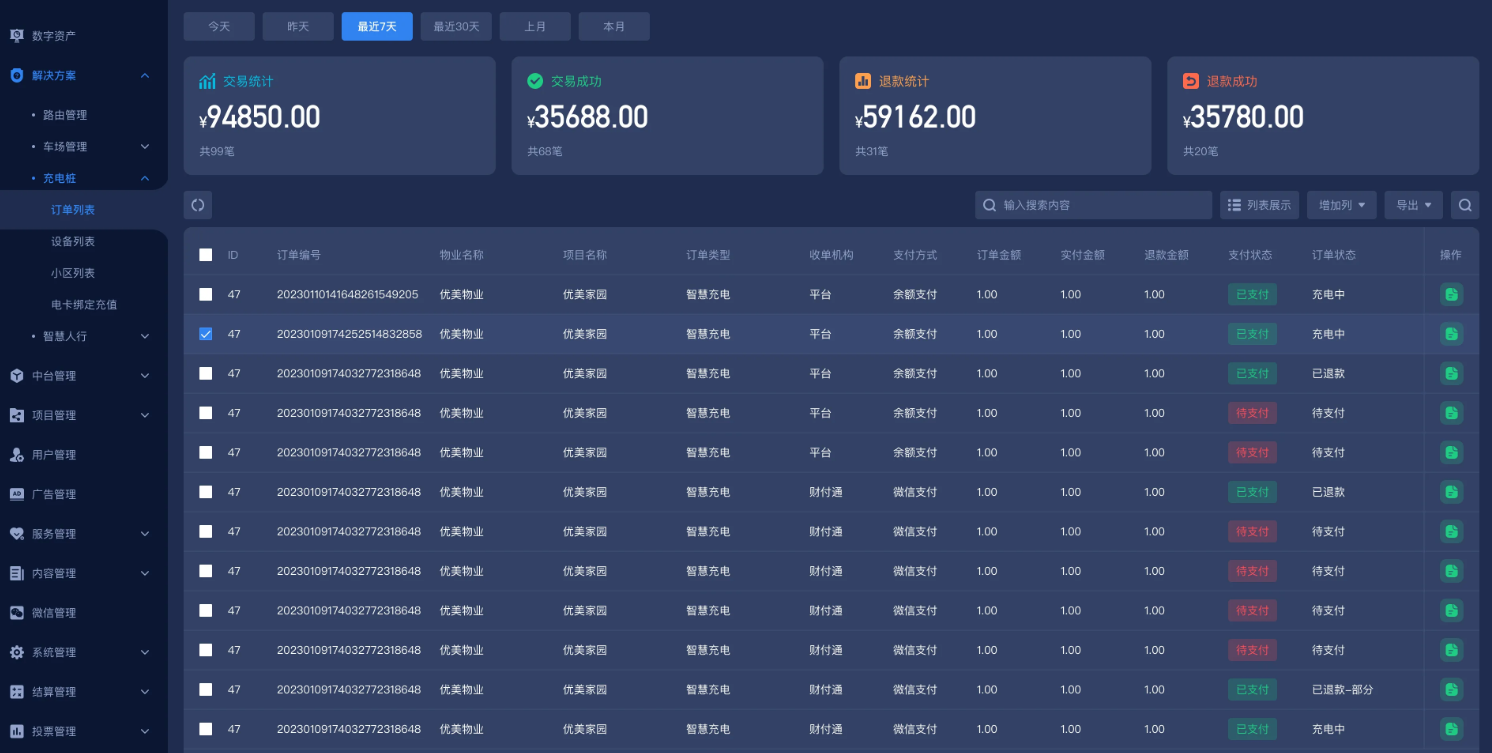Open the 导出 export dropdown
1492x753 pixels.
pos(1413,205)
